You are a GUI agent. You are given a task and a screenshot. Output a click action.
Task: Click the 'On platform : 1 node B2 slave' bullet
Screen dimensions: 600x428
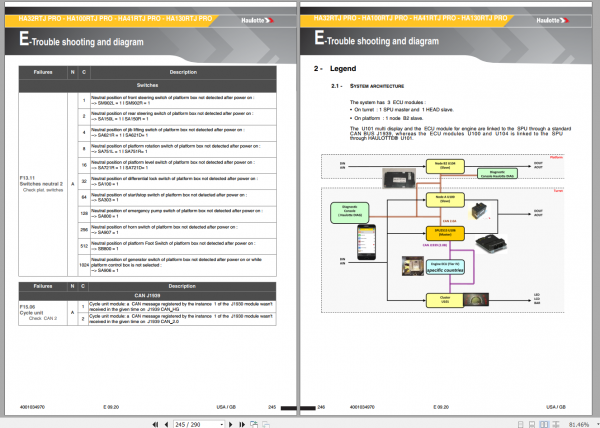pos(386,118)
